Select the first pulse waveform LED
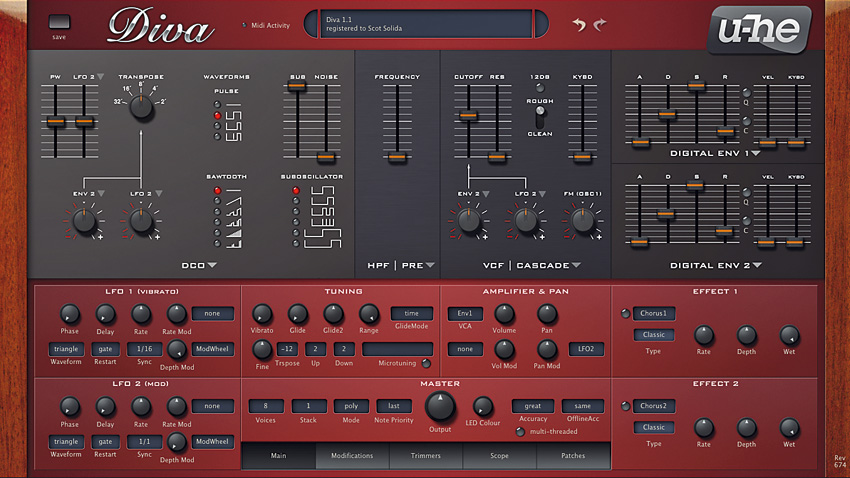The width and height of the screenshot is (850, 478). pyautogui.click(x=217, y=104)
